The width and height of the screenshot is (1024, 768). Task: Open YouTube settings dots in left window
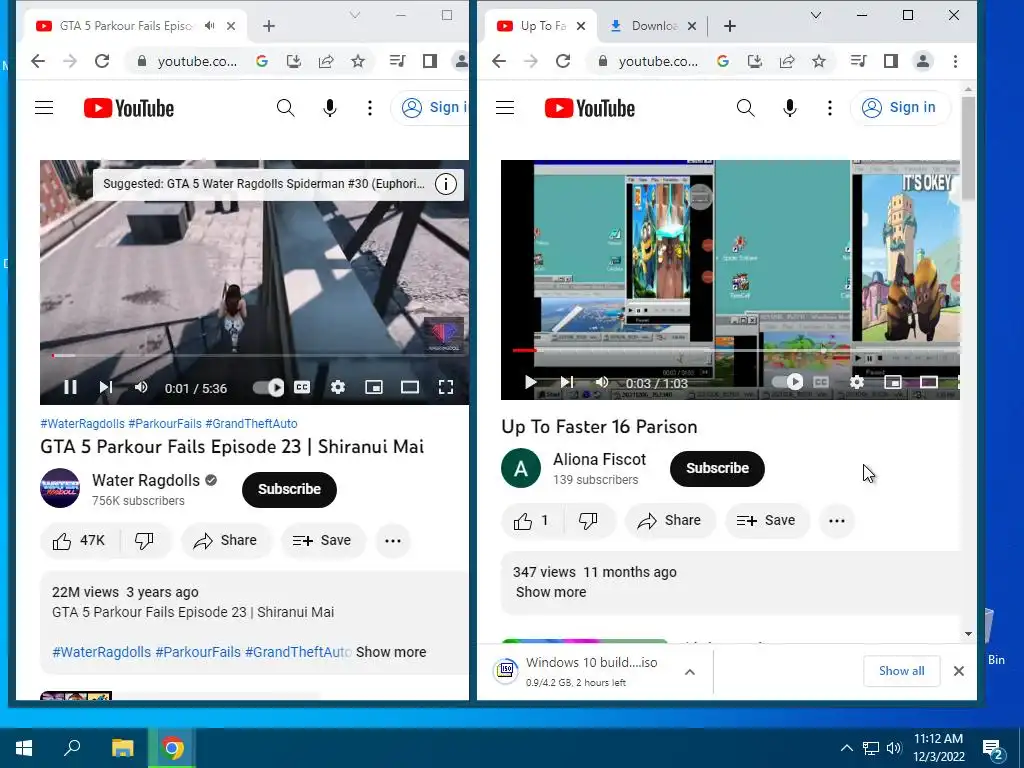click(x=370, y=108)
